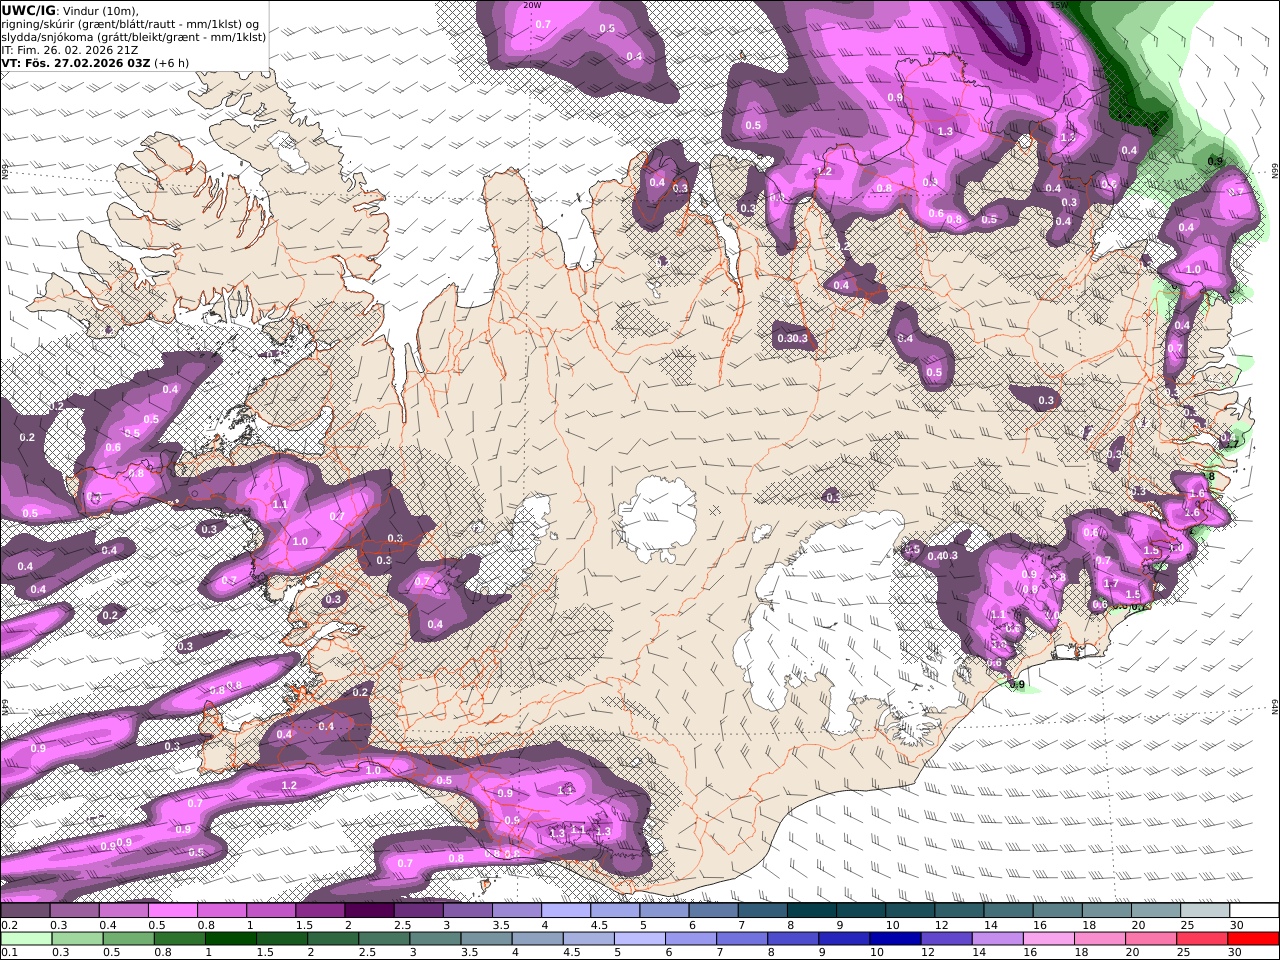Click the "slydda/snjókoma" legend description line
This screenshot has width=1280, height=960.
tap(134, 36)
